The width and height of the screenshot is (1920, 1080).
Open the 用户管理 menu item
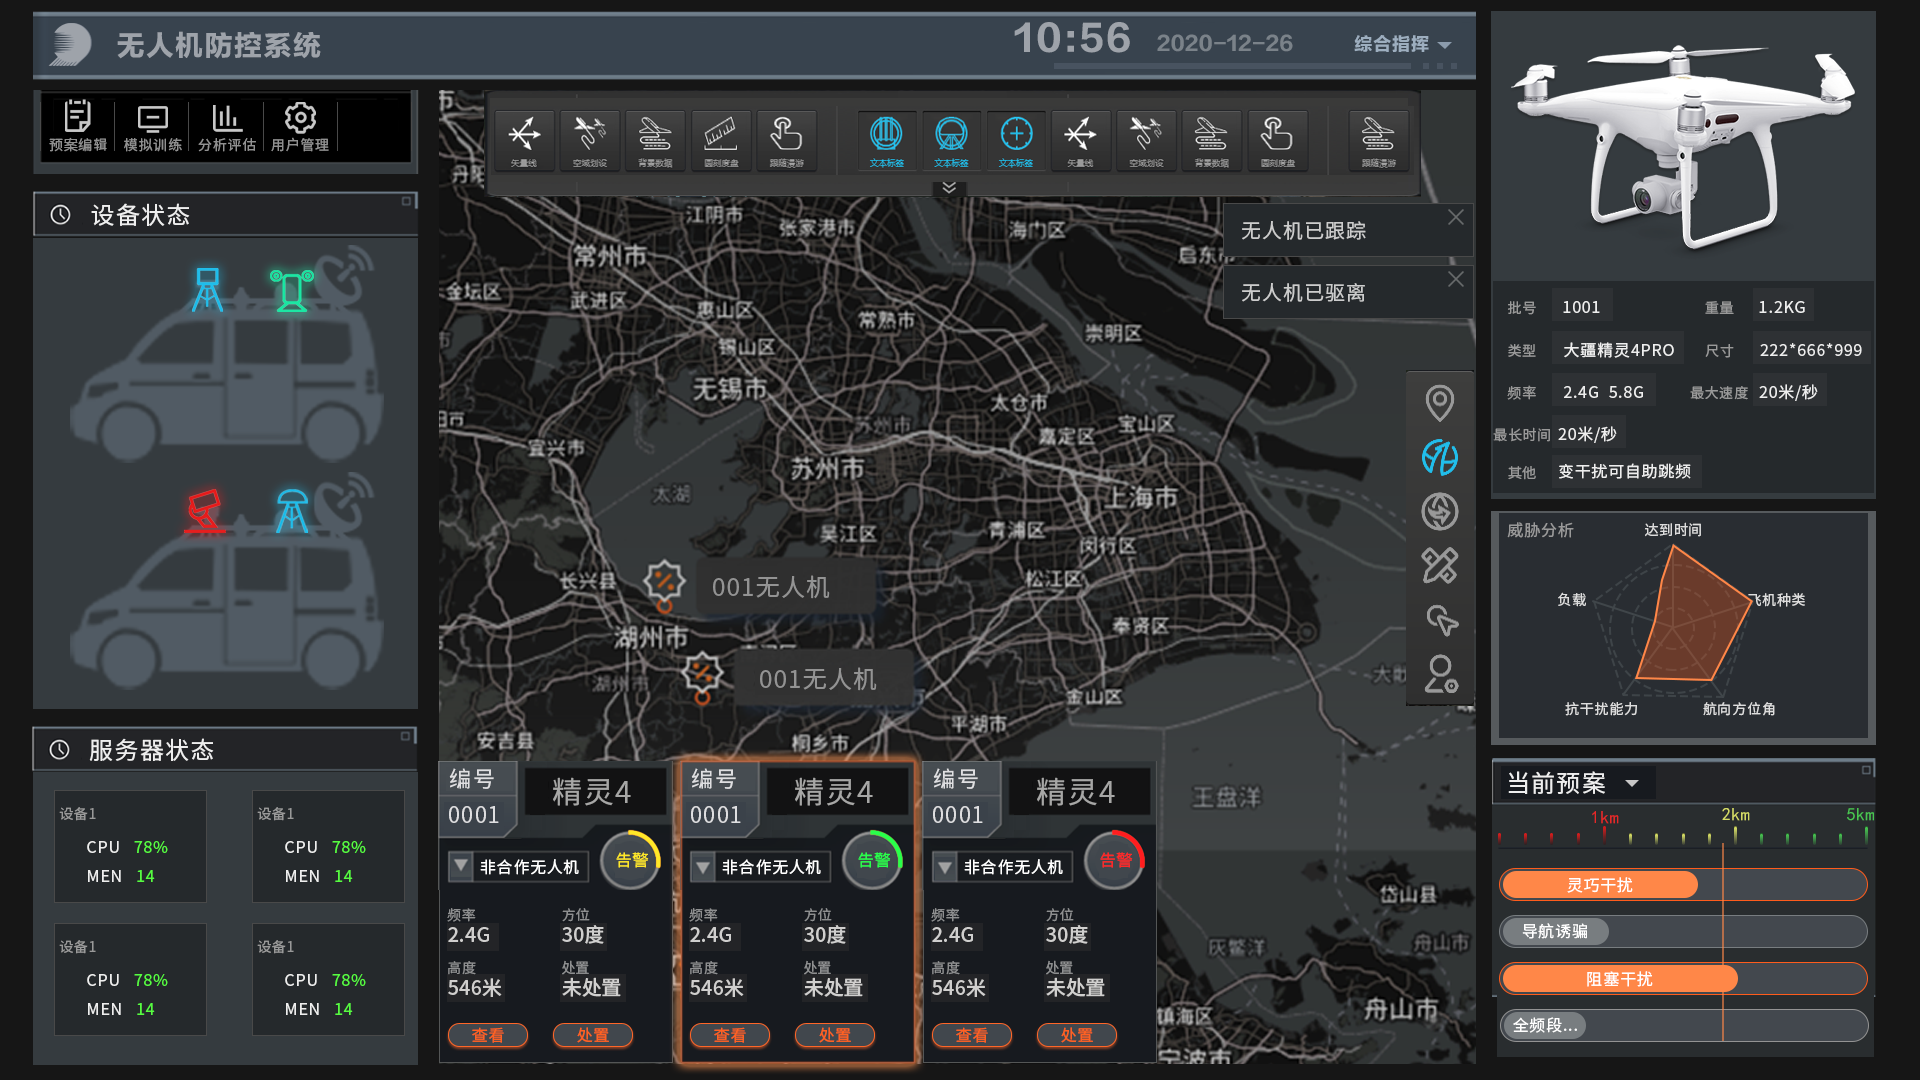[x=299, y=127]
